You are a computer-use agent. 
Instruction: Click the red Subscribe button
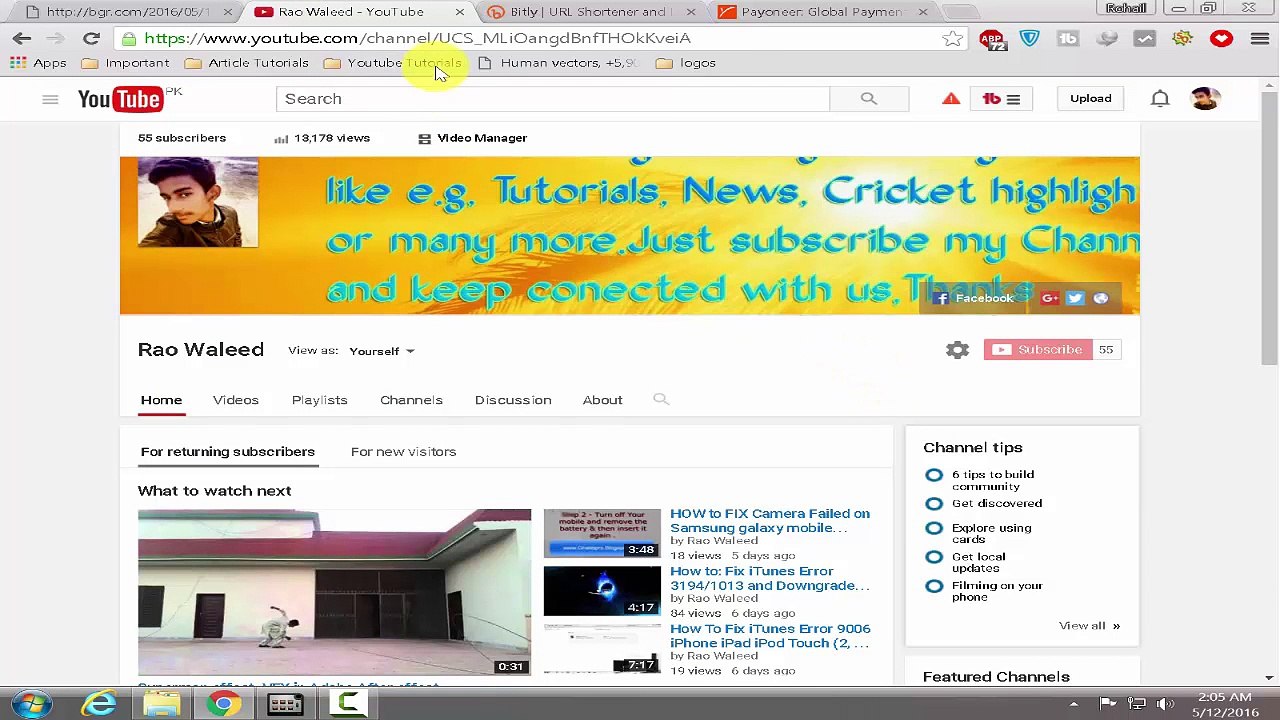point(1038,350)
